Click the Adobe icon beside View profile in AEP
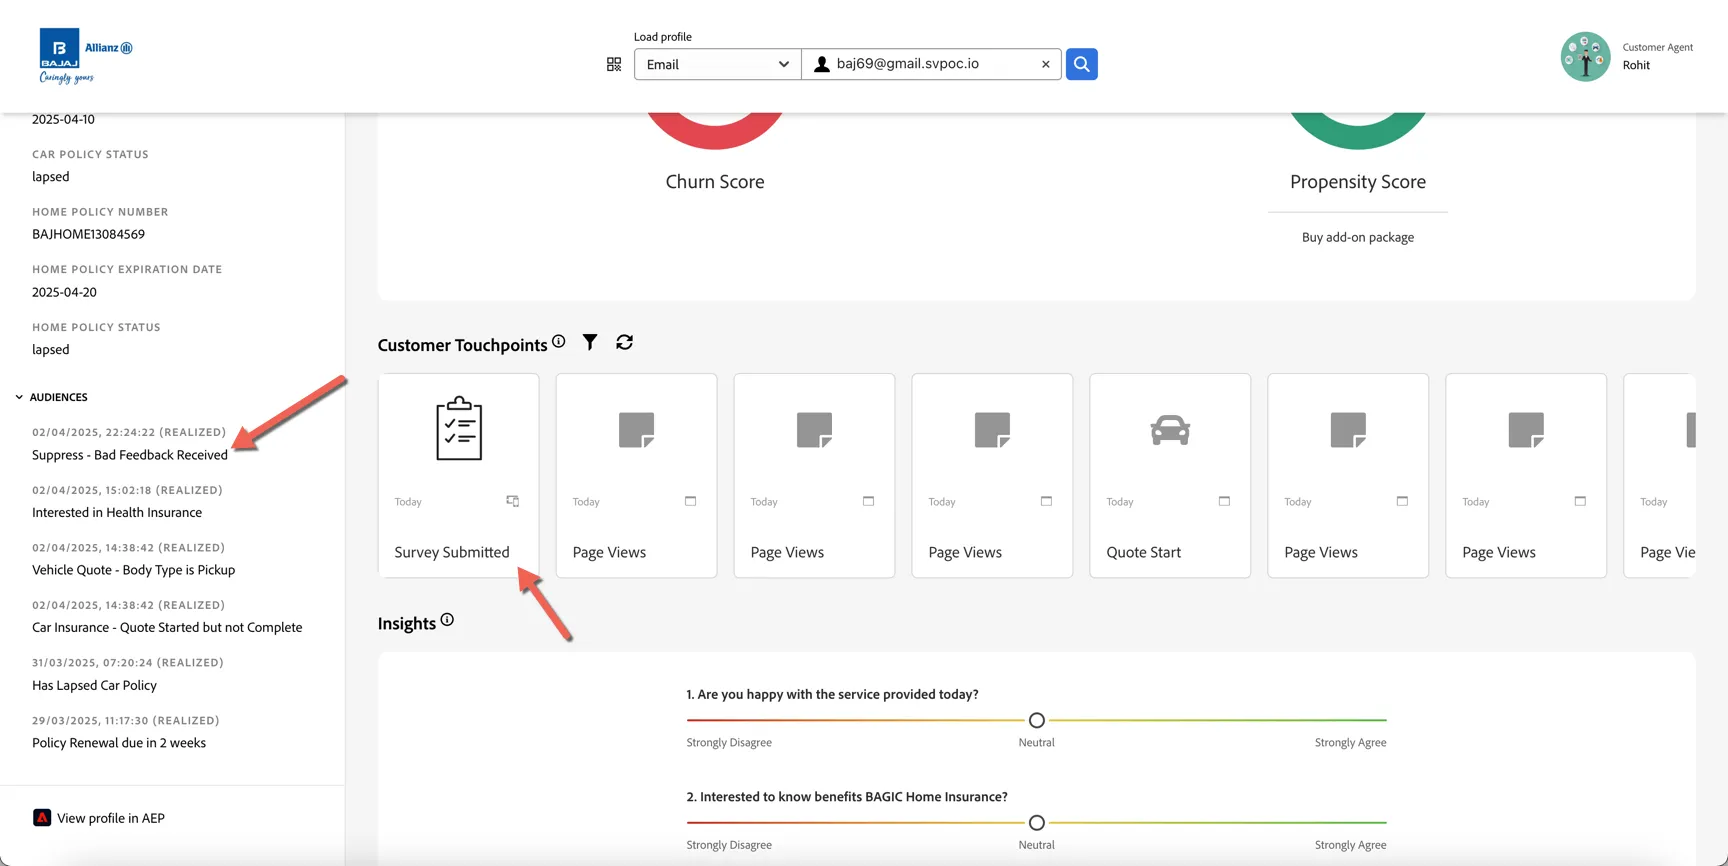Image resolution: width=1728 pixels, height=866 pixels. [42, 818]
